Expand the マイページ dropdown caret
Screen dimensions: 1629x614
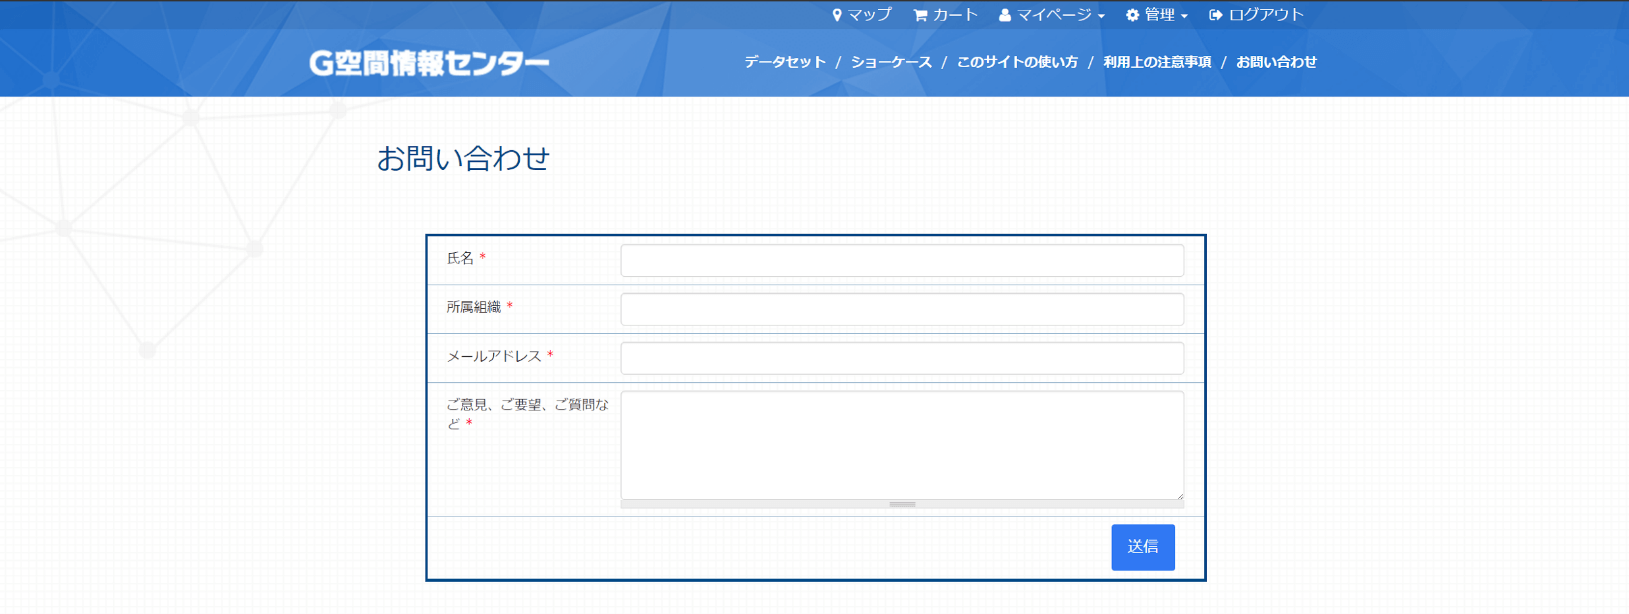(x=1101, y=16)
